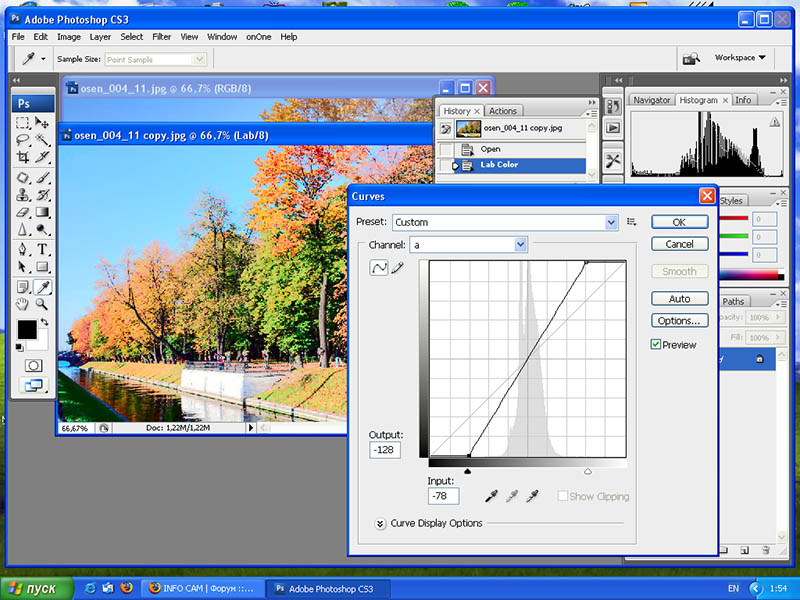
Task: Select the Type tool
Action: 42,249
